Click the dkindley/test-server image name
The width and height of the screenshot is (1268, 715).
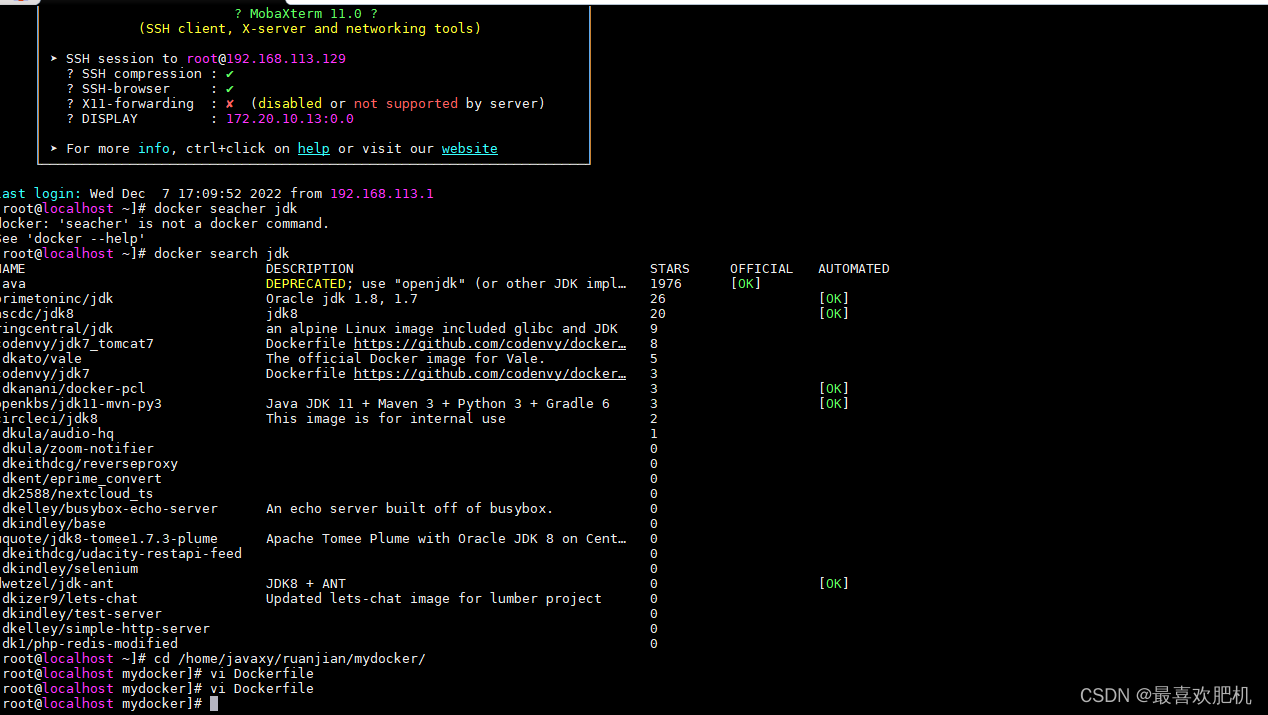(x=81, y=613)
